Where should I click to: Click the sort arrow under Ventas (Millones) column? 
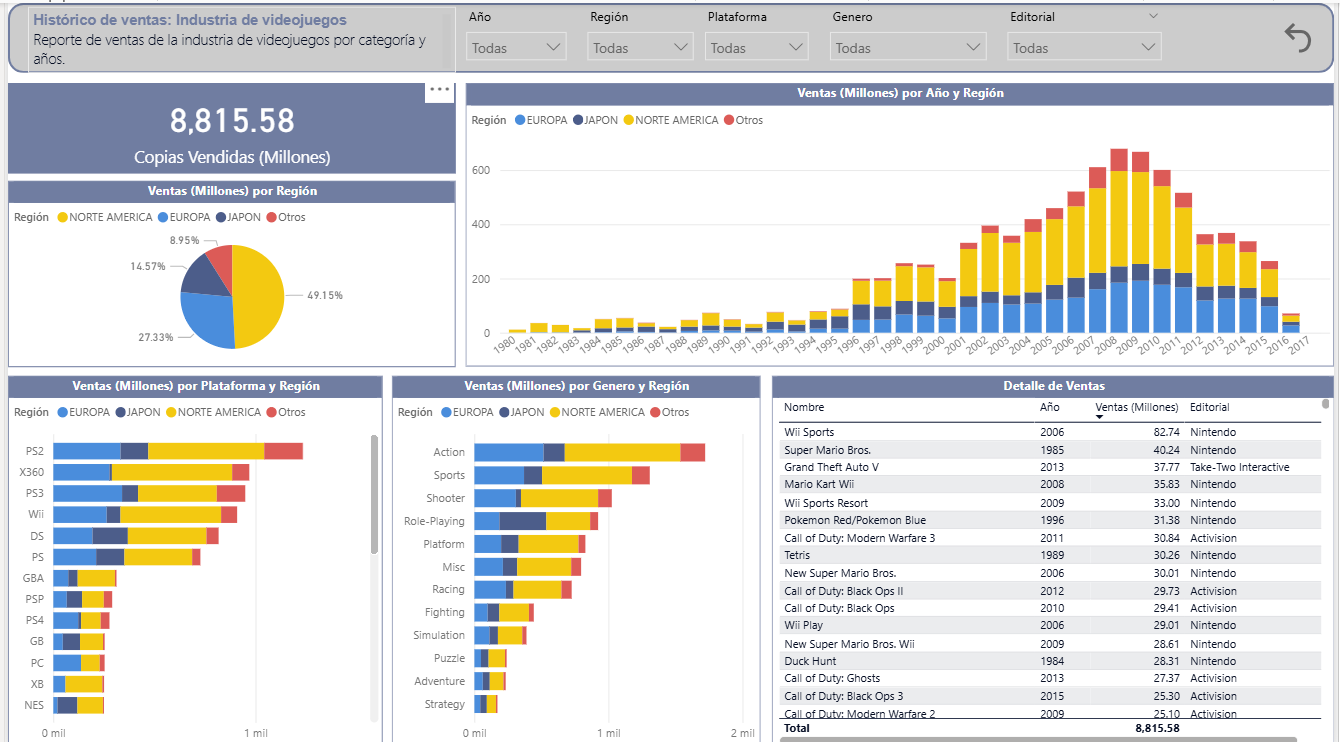tap(1099, 417)
